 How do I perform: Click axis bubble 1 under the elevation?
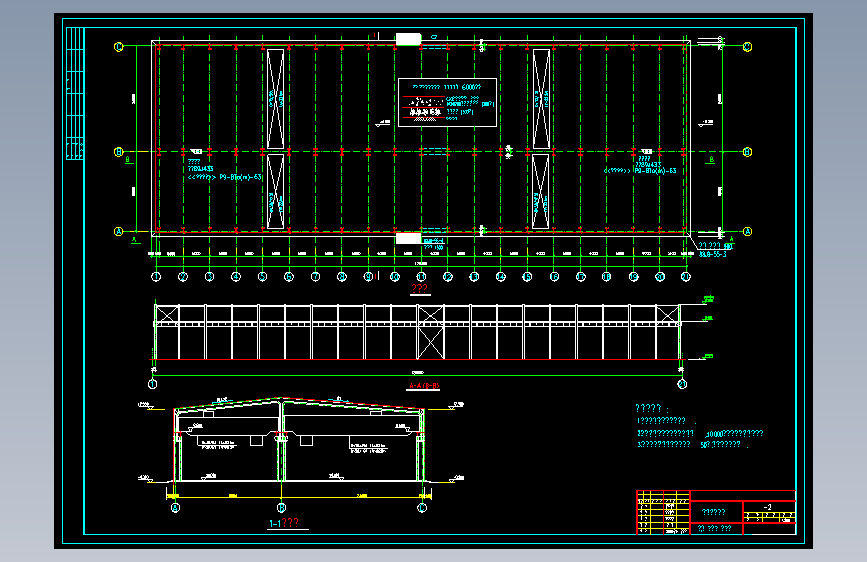point(153,384)
